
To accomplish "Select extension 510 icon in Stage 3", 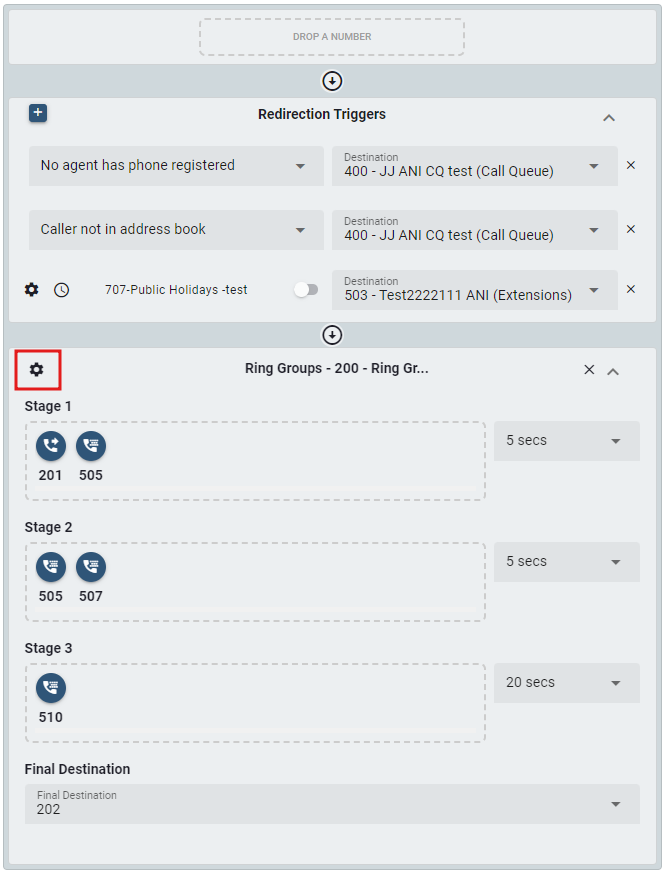I will pyautogui.click(x=51, y=688).
